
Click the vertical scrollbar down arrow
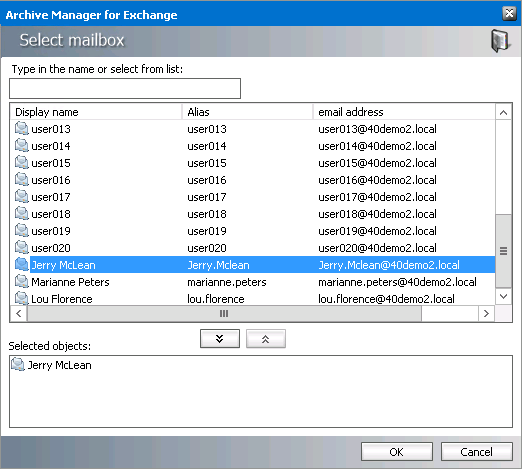tap(504, 296)
